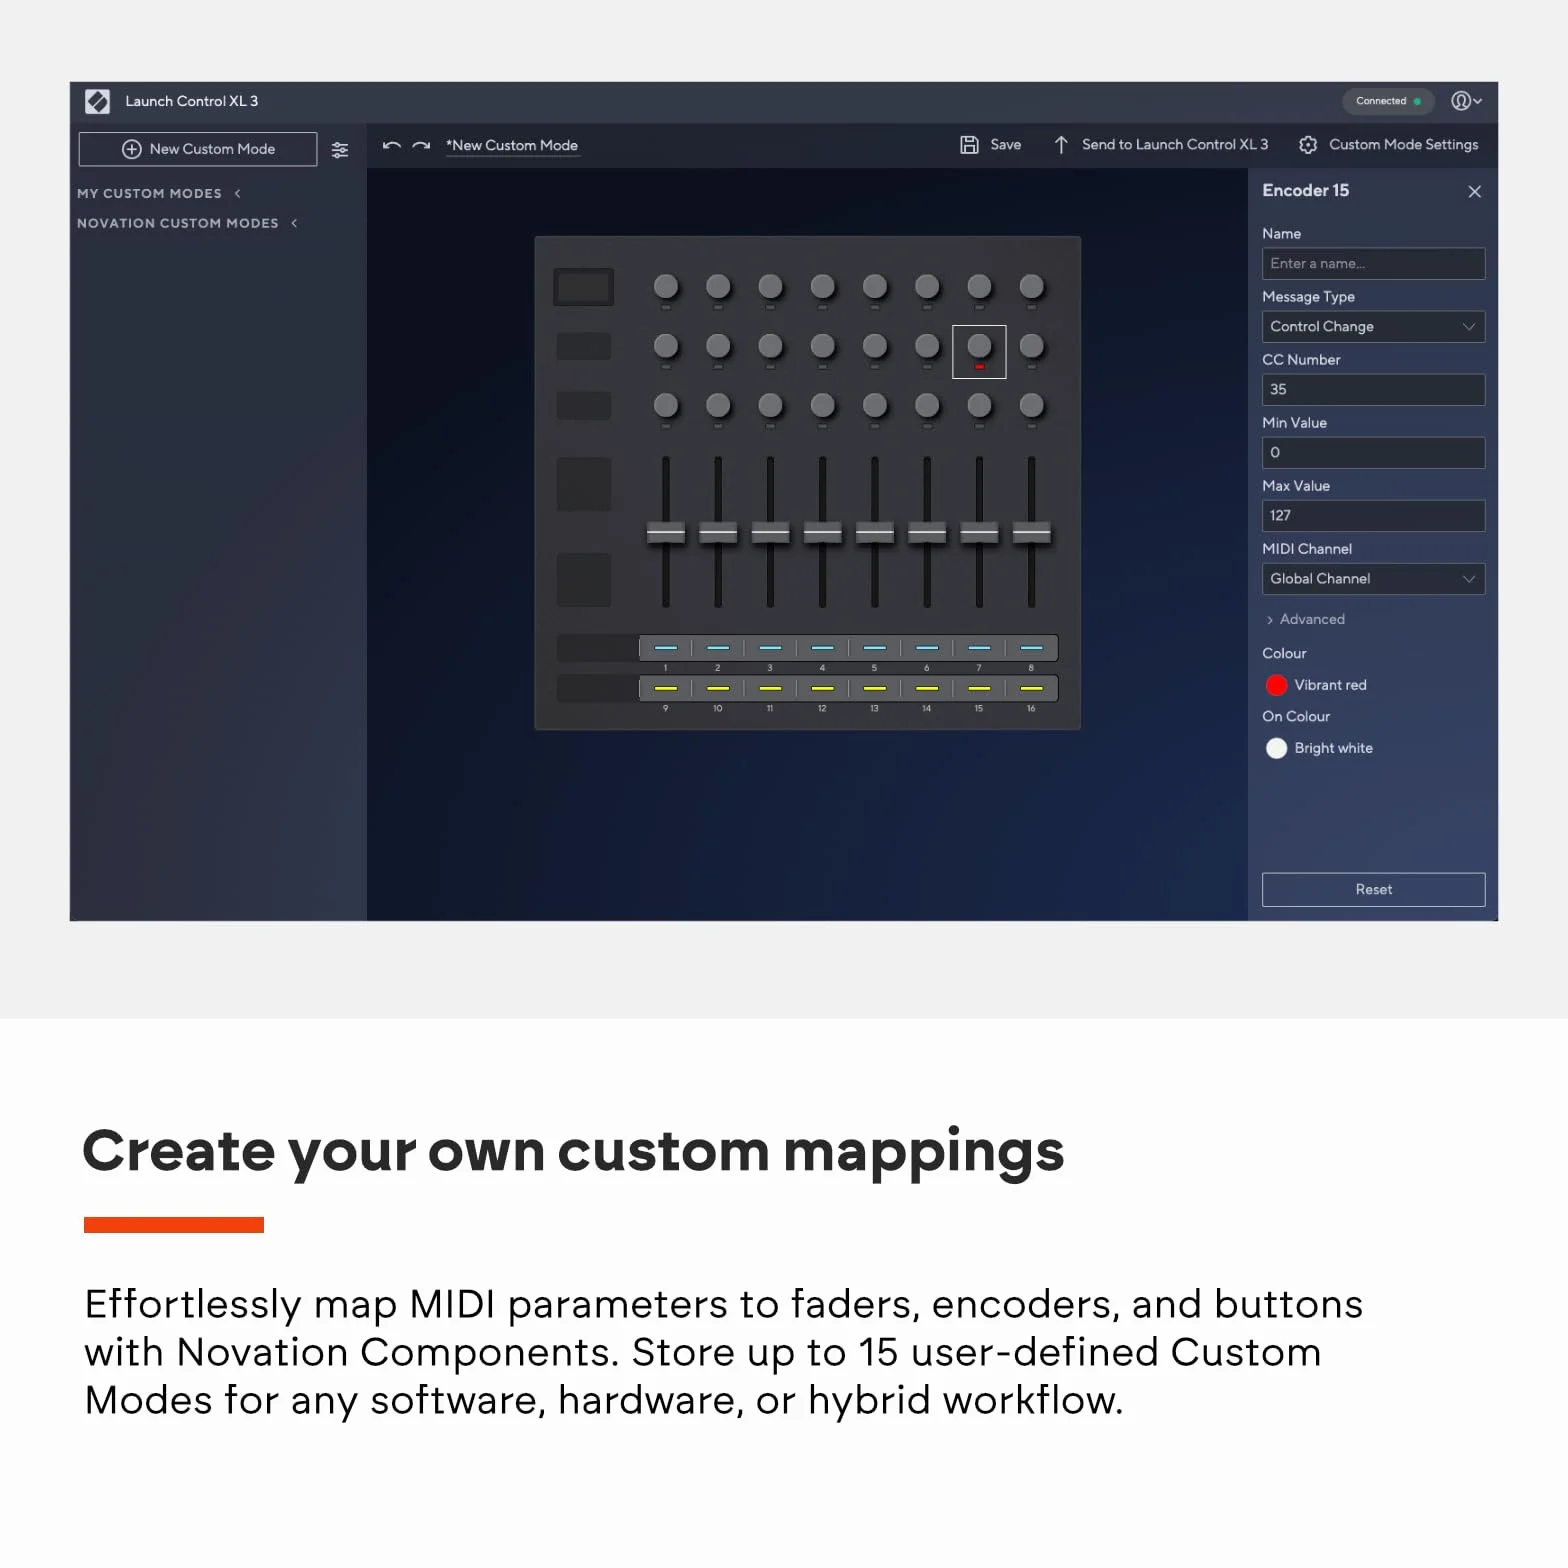Image resolution: width=1568 pixels, height=1568 pixels.
Task: Select the third encoder in the middle row
Action: coord(770,346)
